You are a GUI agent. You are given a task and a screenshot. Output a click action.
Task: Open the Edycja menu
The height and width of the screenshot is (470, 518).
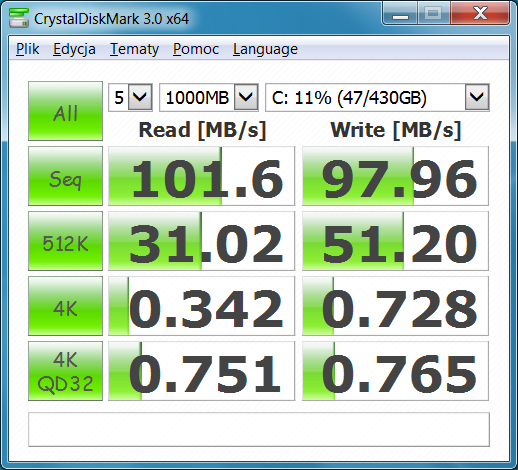point(74,49)
